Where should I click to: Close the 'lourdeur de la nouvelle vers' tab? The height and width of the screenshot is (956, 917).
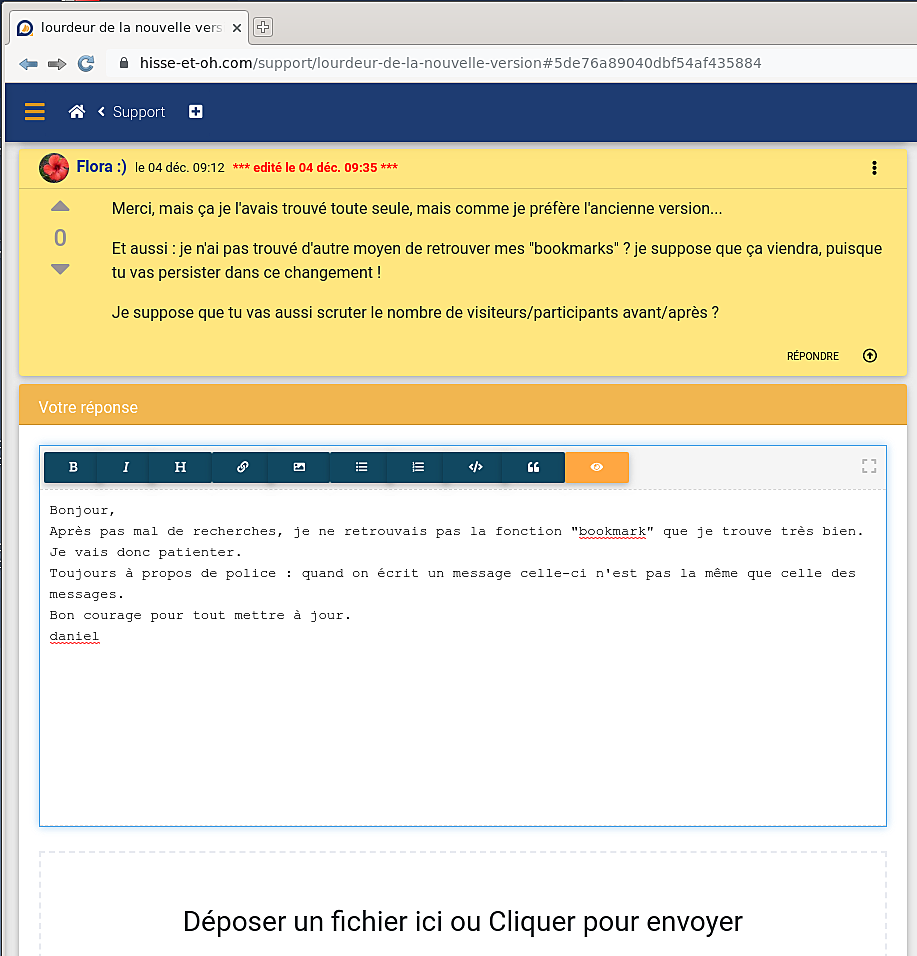tap(237, 28)
